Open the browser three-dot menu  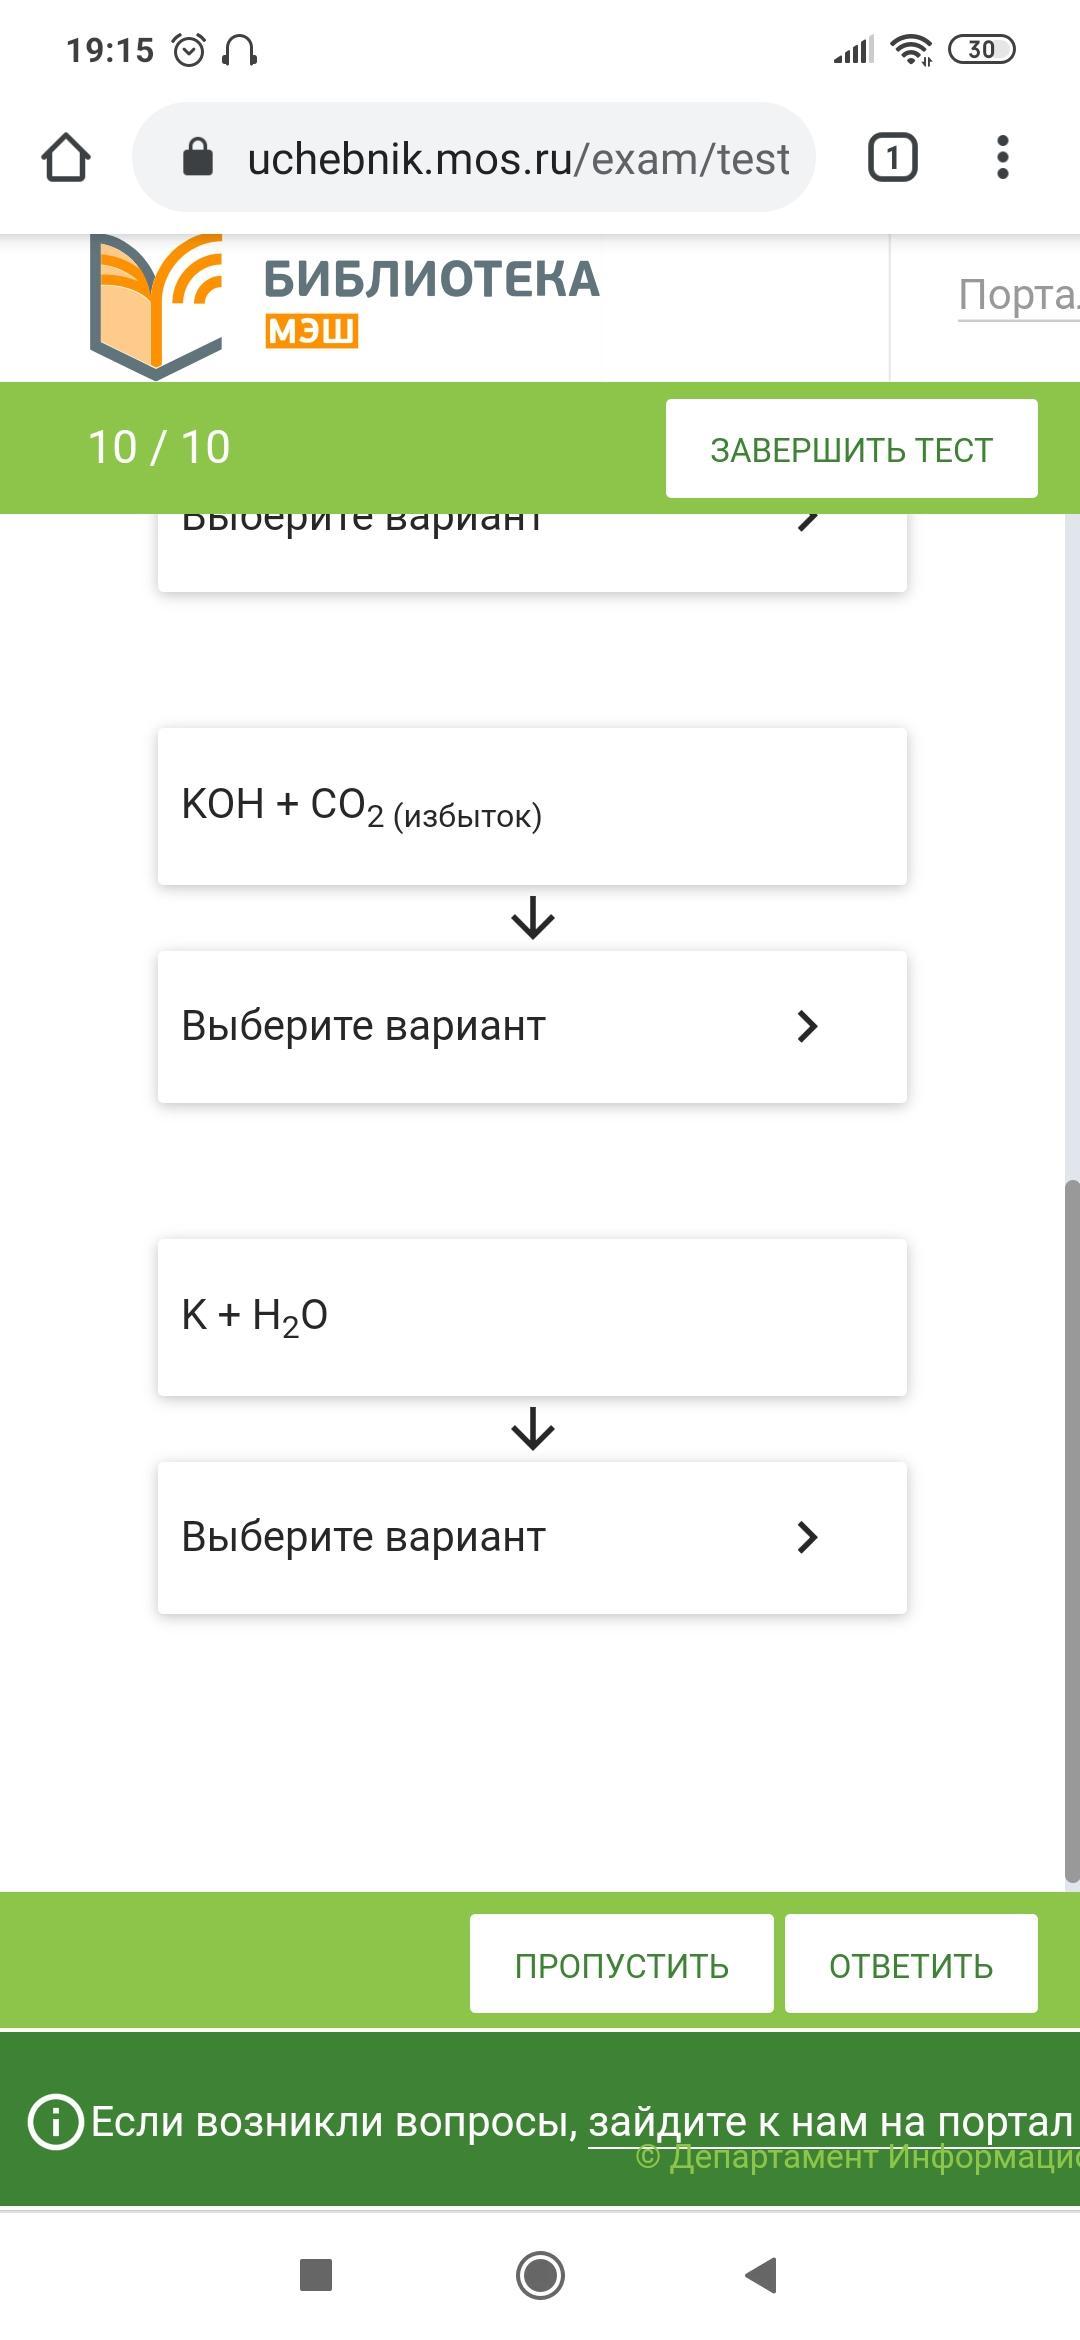(x=1002, y=158)
